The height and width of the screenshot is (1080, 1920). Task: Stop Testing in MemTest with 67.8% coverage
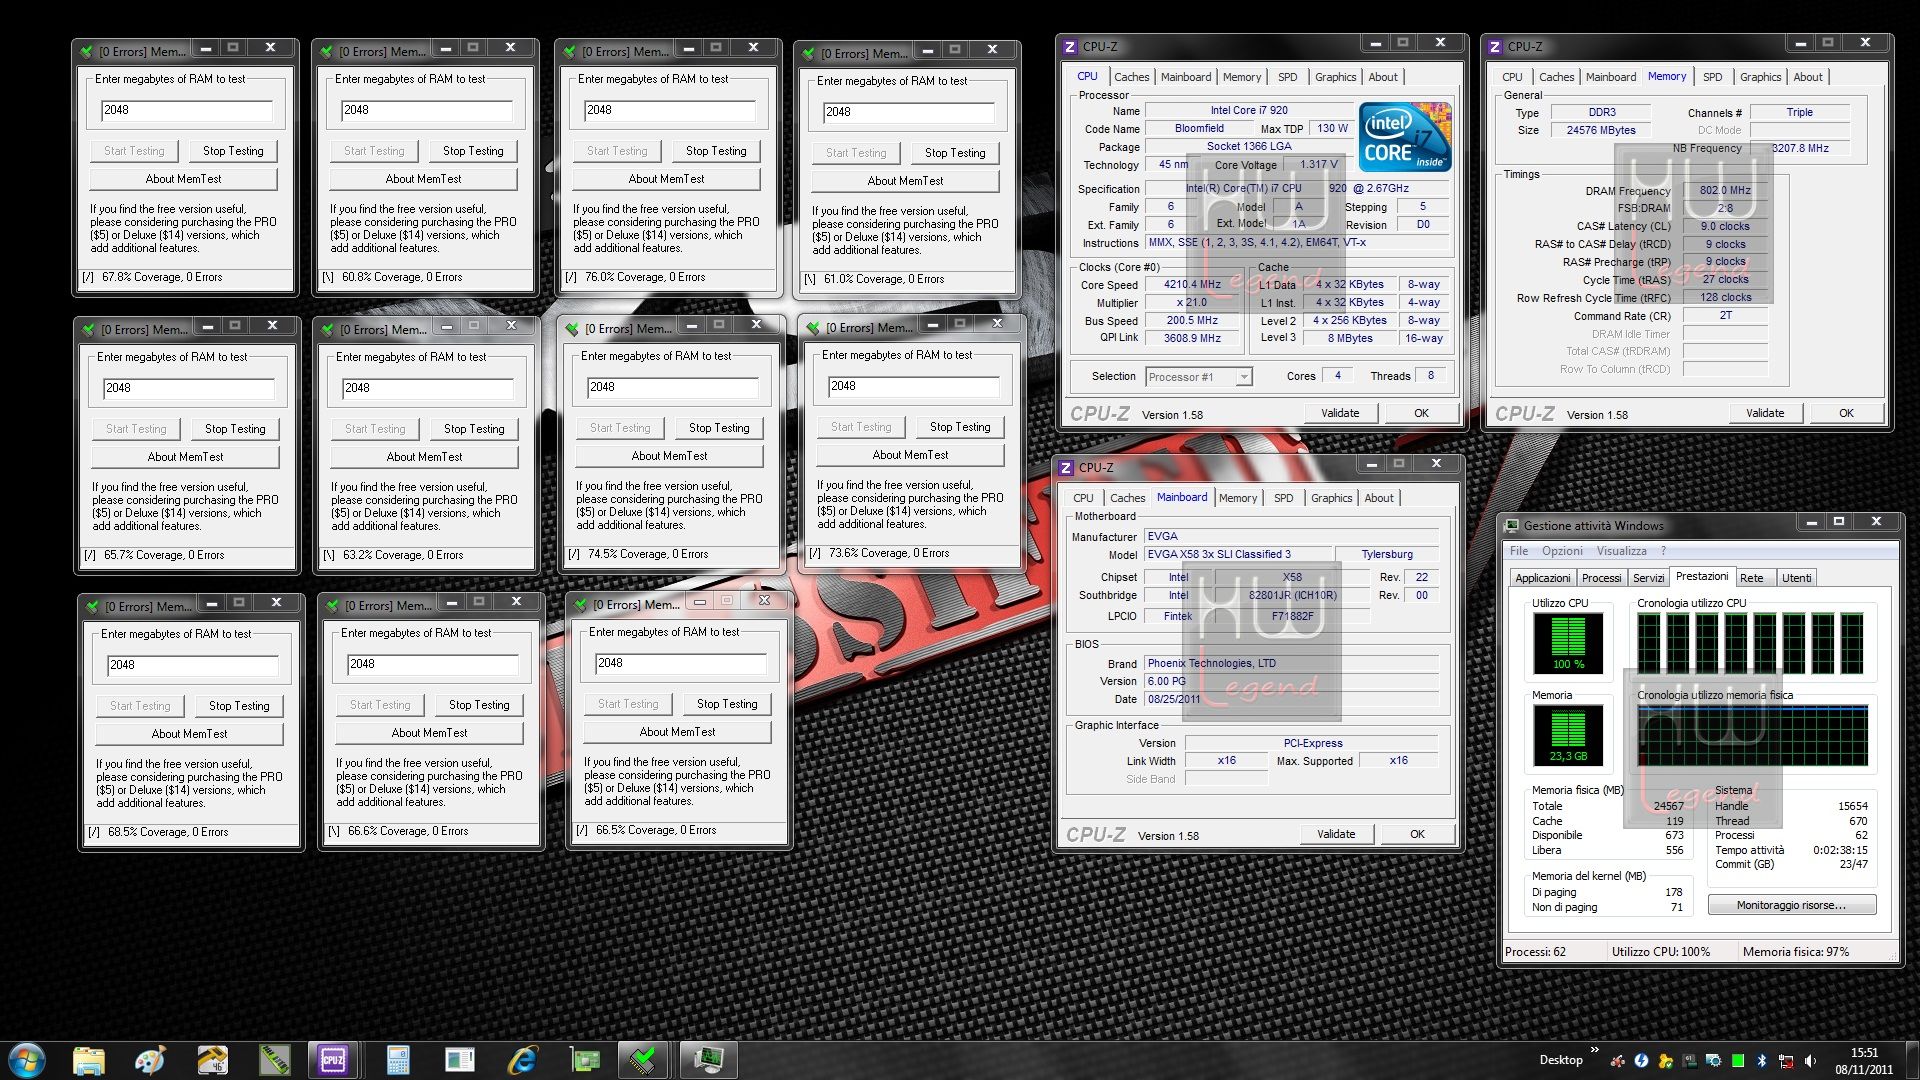233,151
